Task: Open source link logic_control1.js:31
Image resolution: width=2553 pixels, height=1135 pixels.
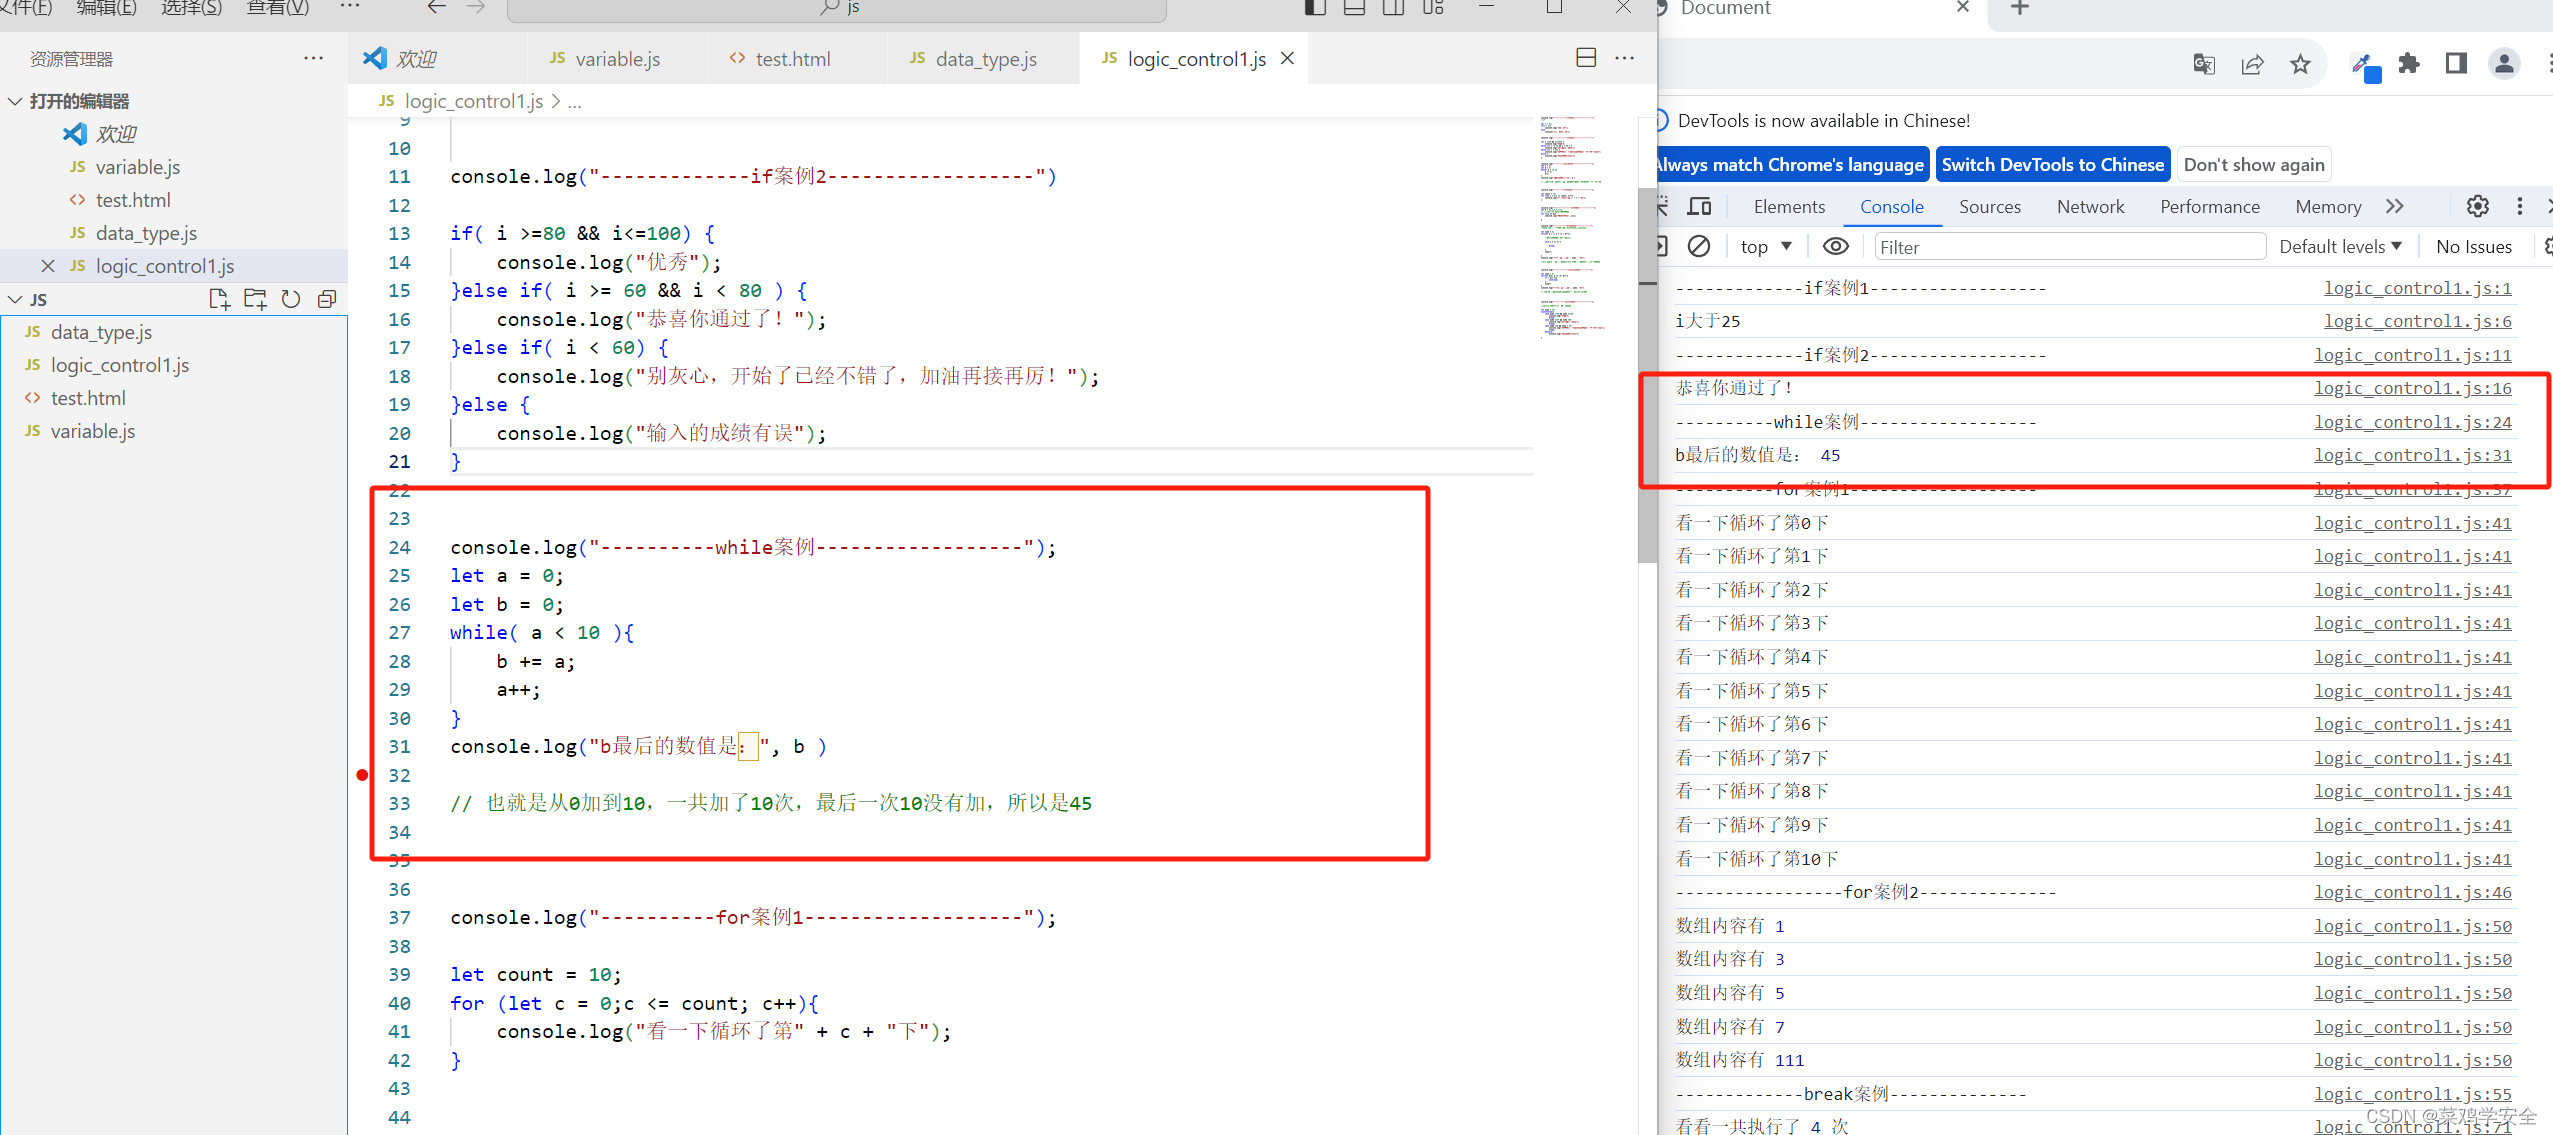Action: [x=2412, y=455]
